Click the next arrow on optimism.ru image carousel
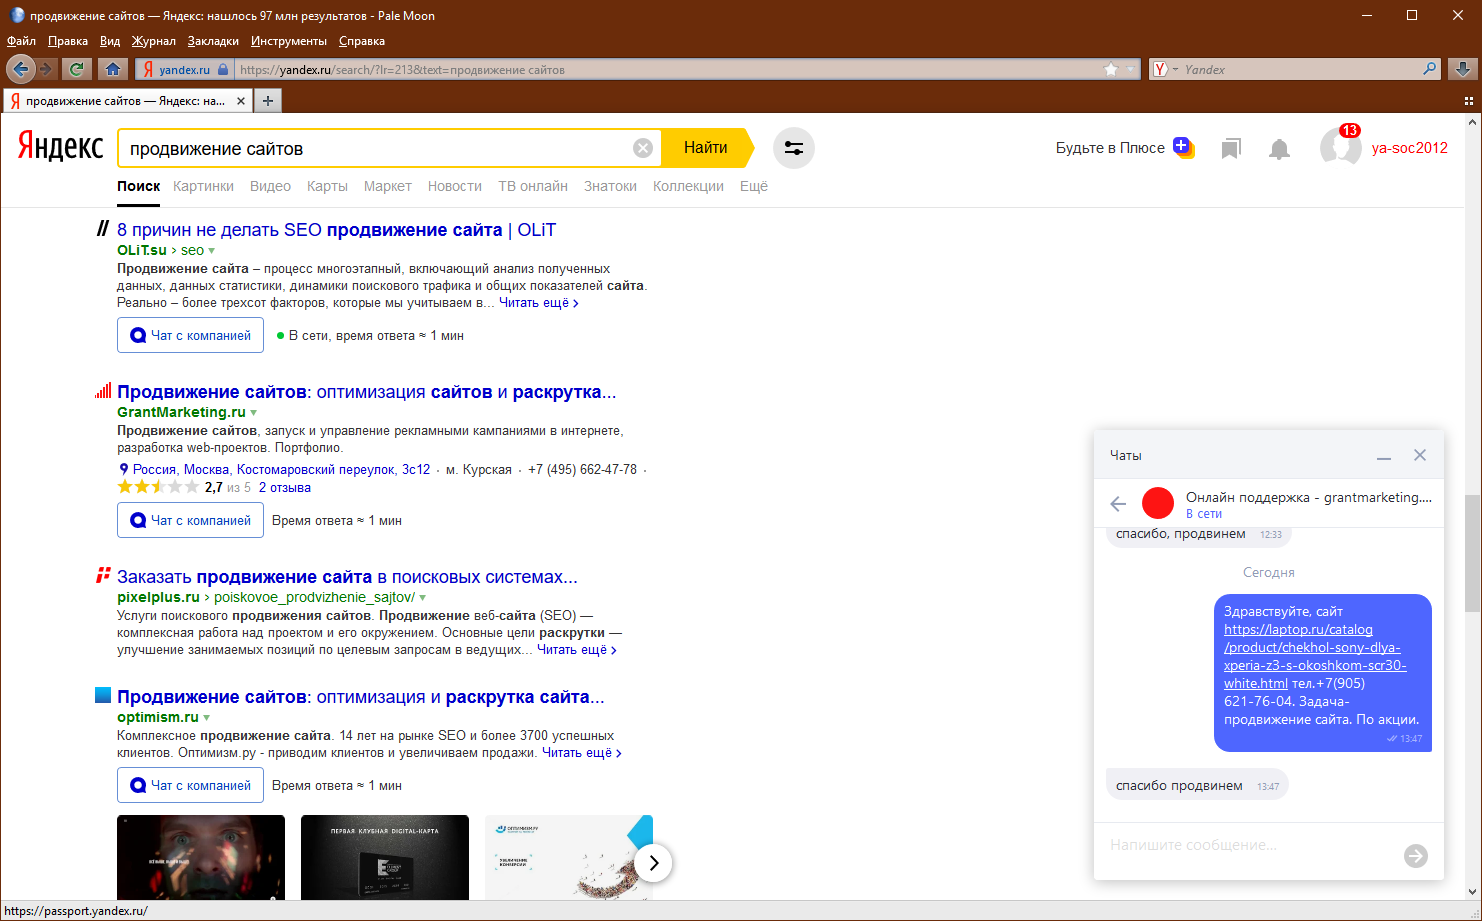The width and height of the screenshot is (1482, 921). (653, 863)
